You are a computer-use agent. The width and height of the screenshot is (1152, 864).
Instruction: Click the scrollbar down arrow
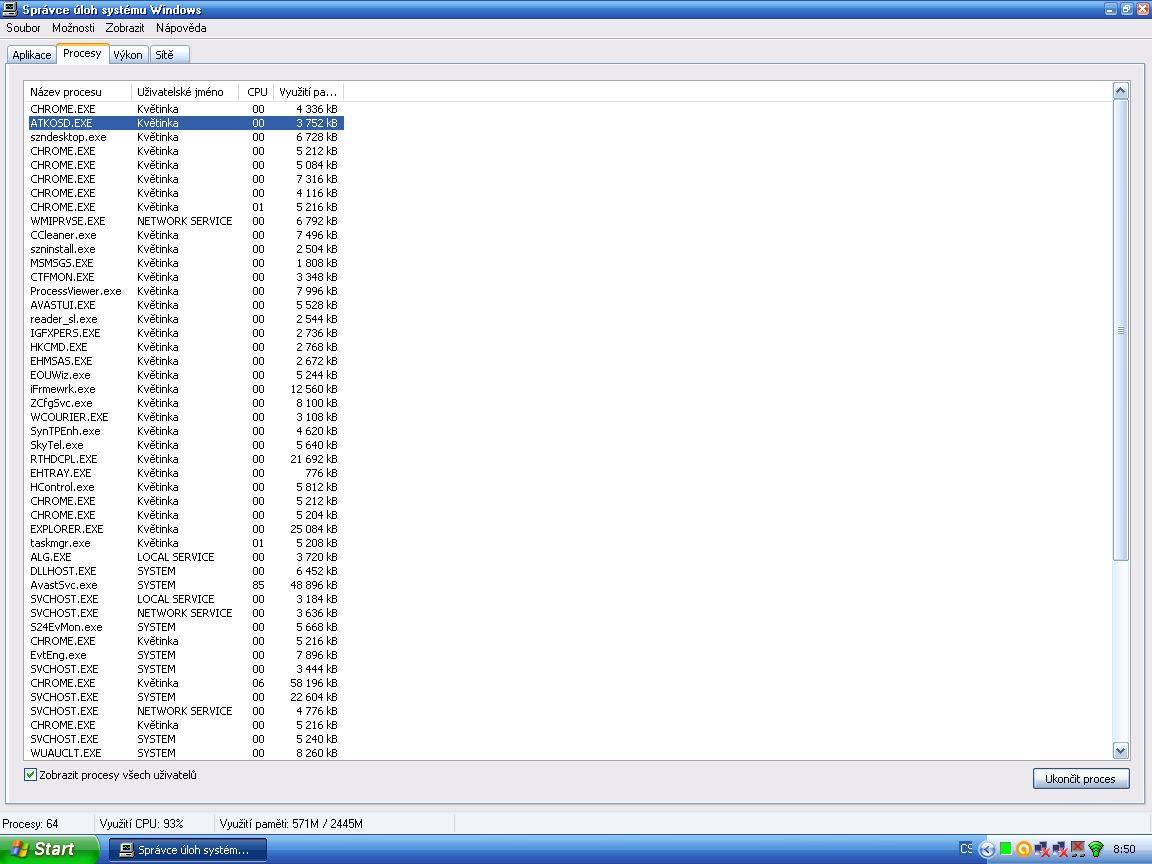tap(1120, 750)
